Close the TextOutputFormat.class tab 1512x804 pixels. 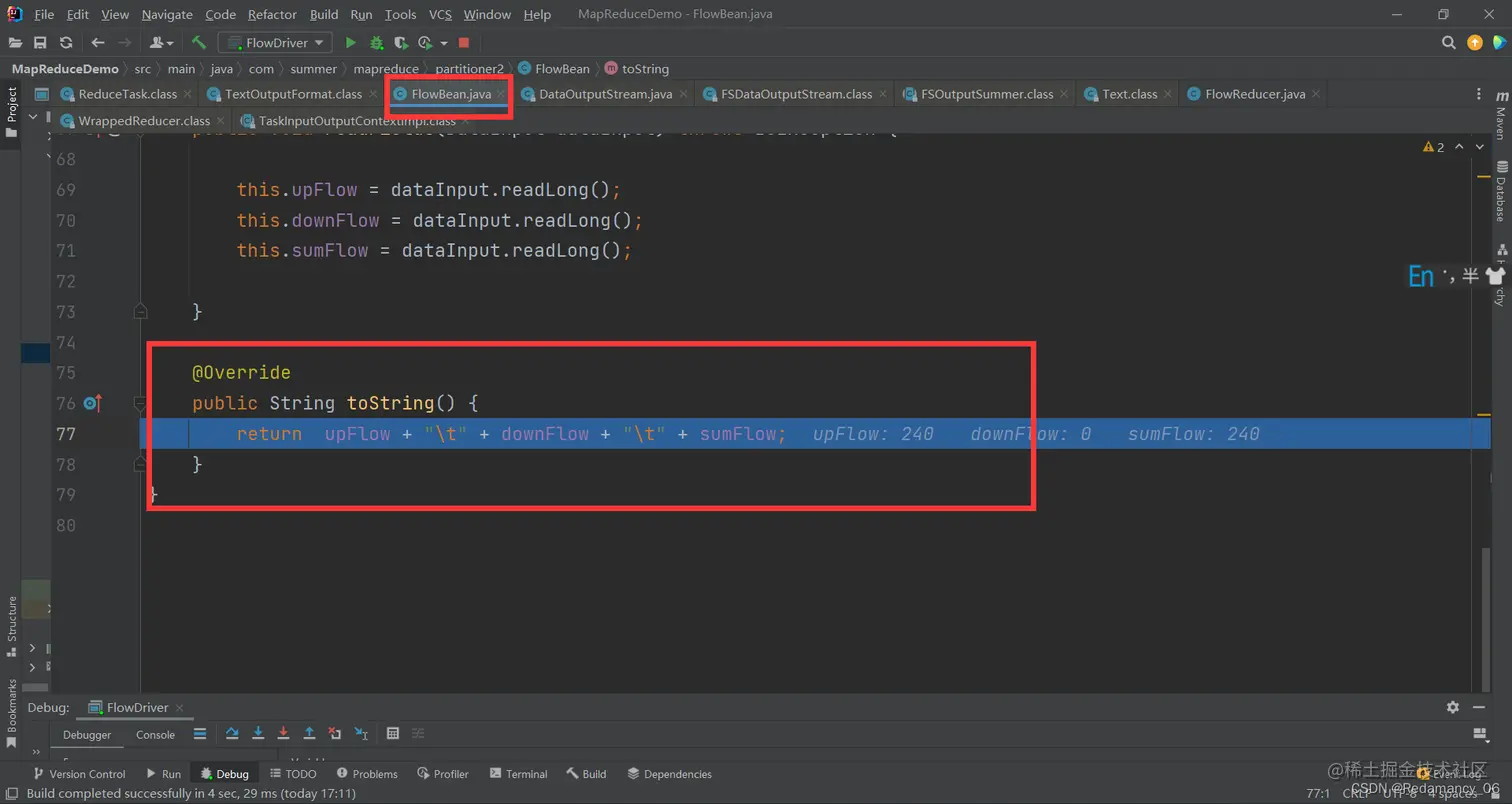coord(373,94)
